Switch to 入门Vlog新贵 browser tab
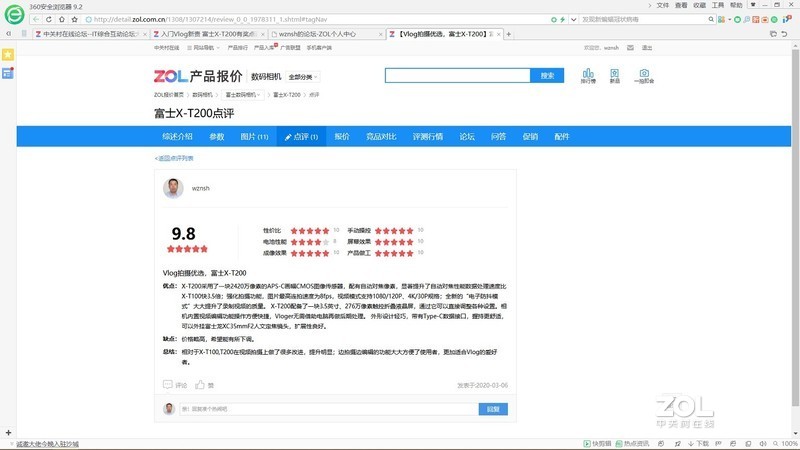Viewport: 800px width, 450px height. (208, 34)
